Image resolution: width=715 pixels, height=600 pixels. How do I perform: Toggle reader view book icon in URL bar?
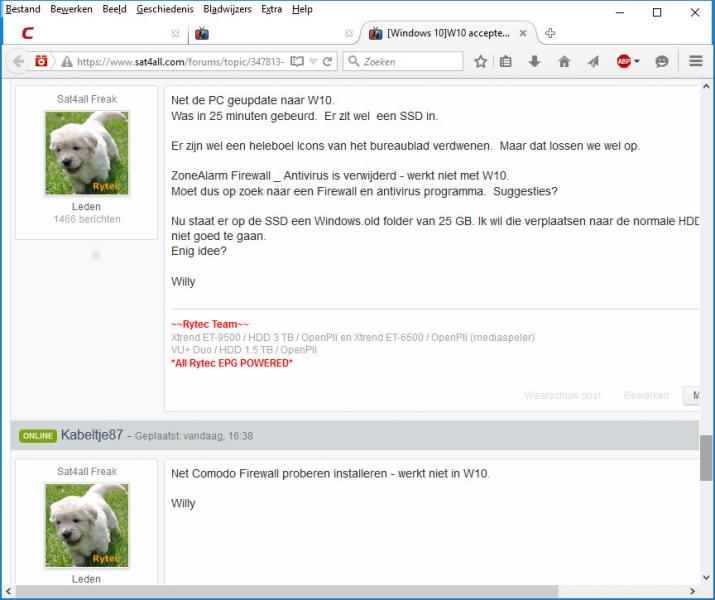click(x=296, y=61)
